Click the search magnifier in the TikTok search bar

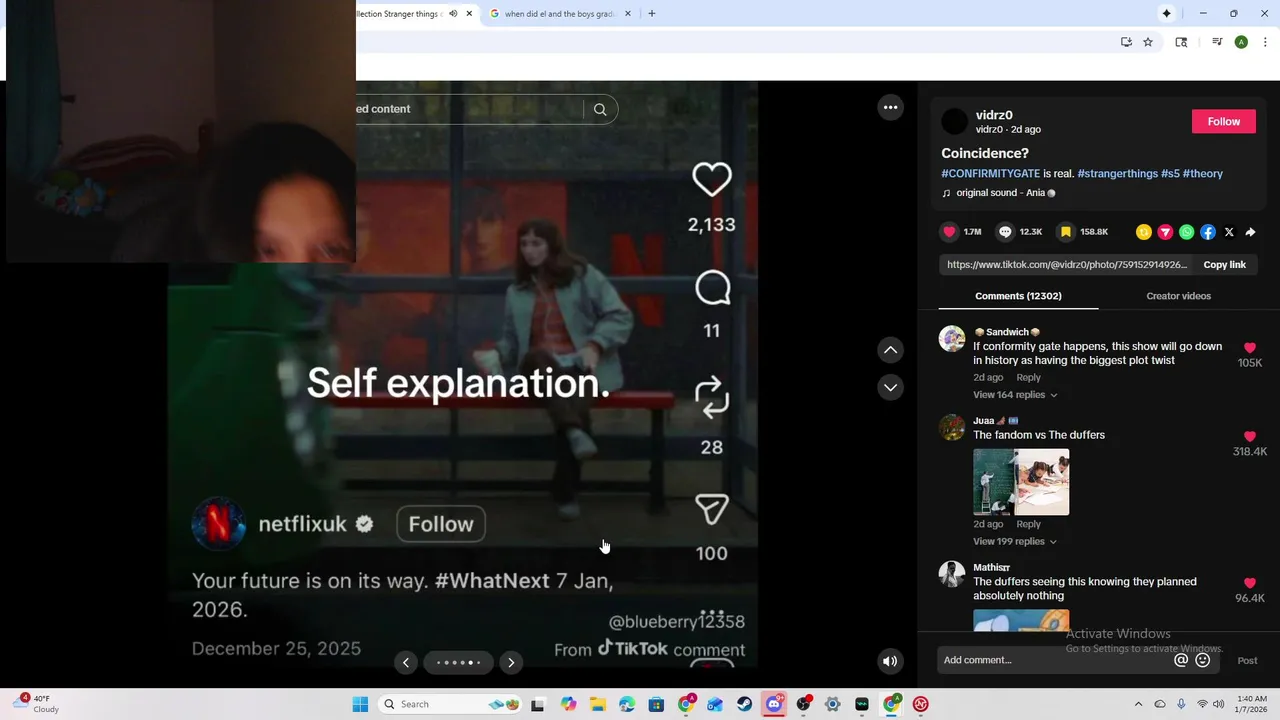[x=600, y=109]
